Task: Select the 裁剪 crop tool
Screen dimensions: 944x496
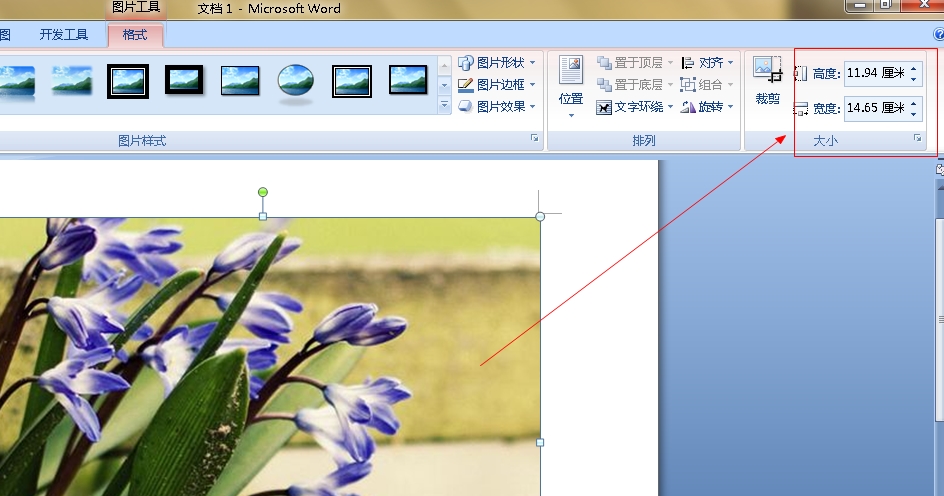Action: [767, 80]
